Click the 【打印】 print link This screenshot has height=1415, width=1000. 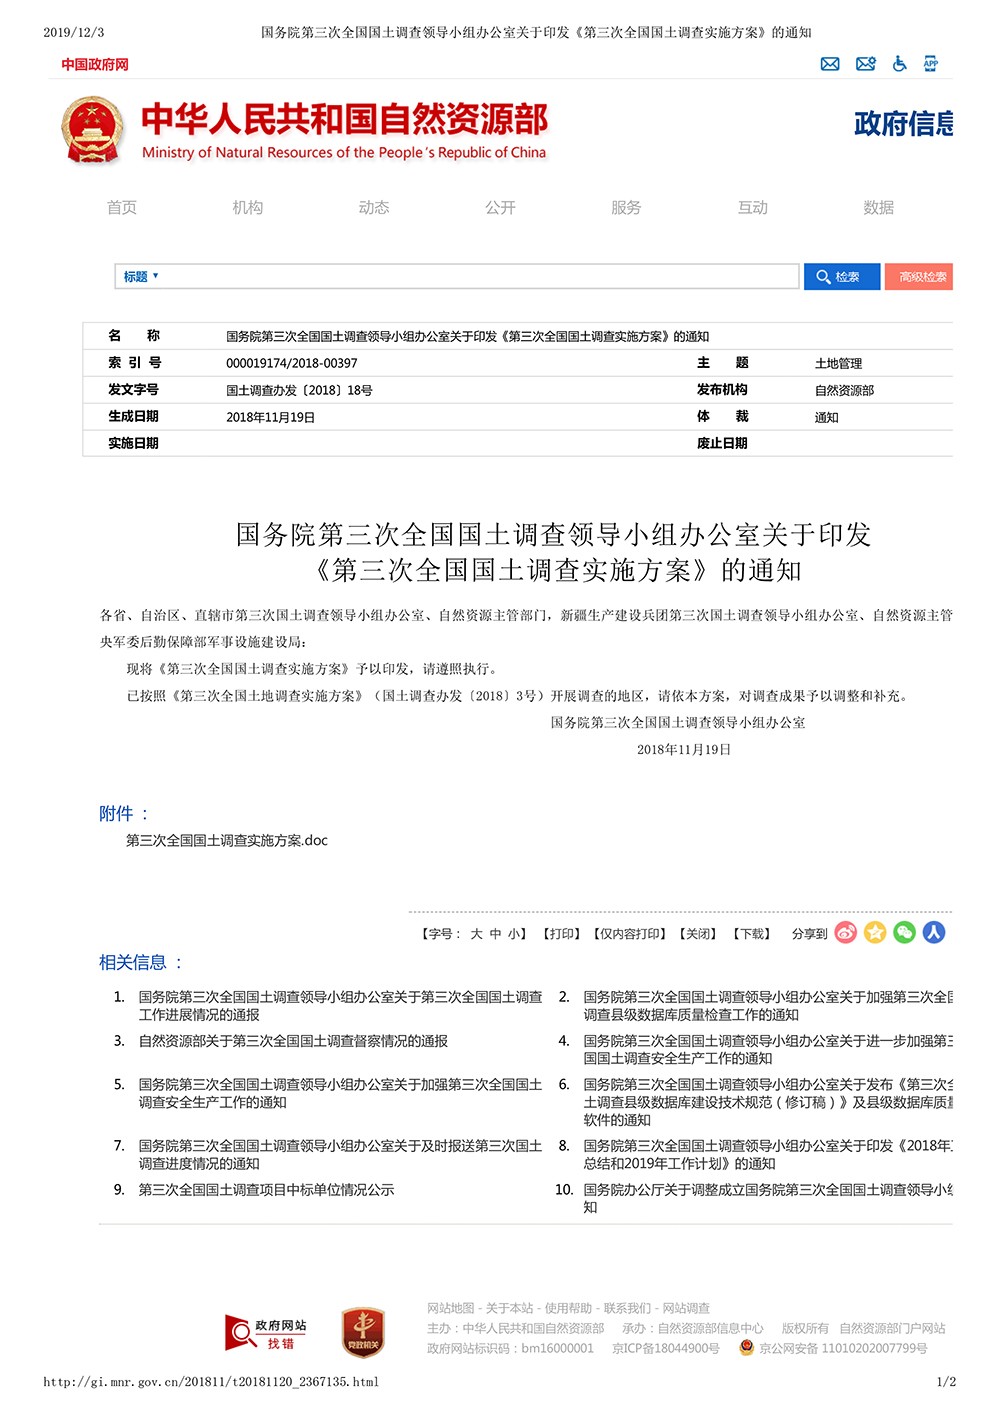(561, 934)
